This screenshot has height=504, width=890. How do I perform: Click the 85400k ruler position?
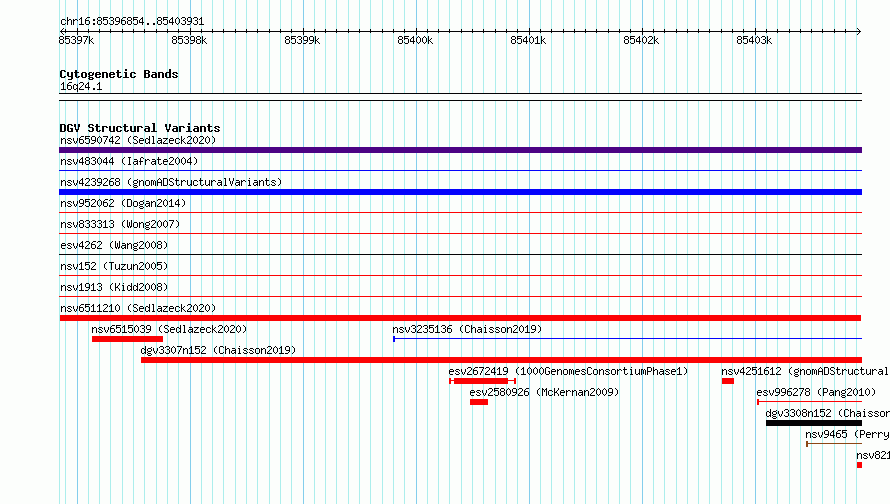coord(415,40)
